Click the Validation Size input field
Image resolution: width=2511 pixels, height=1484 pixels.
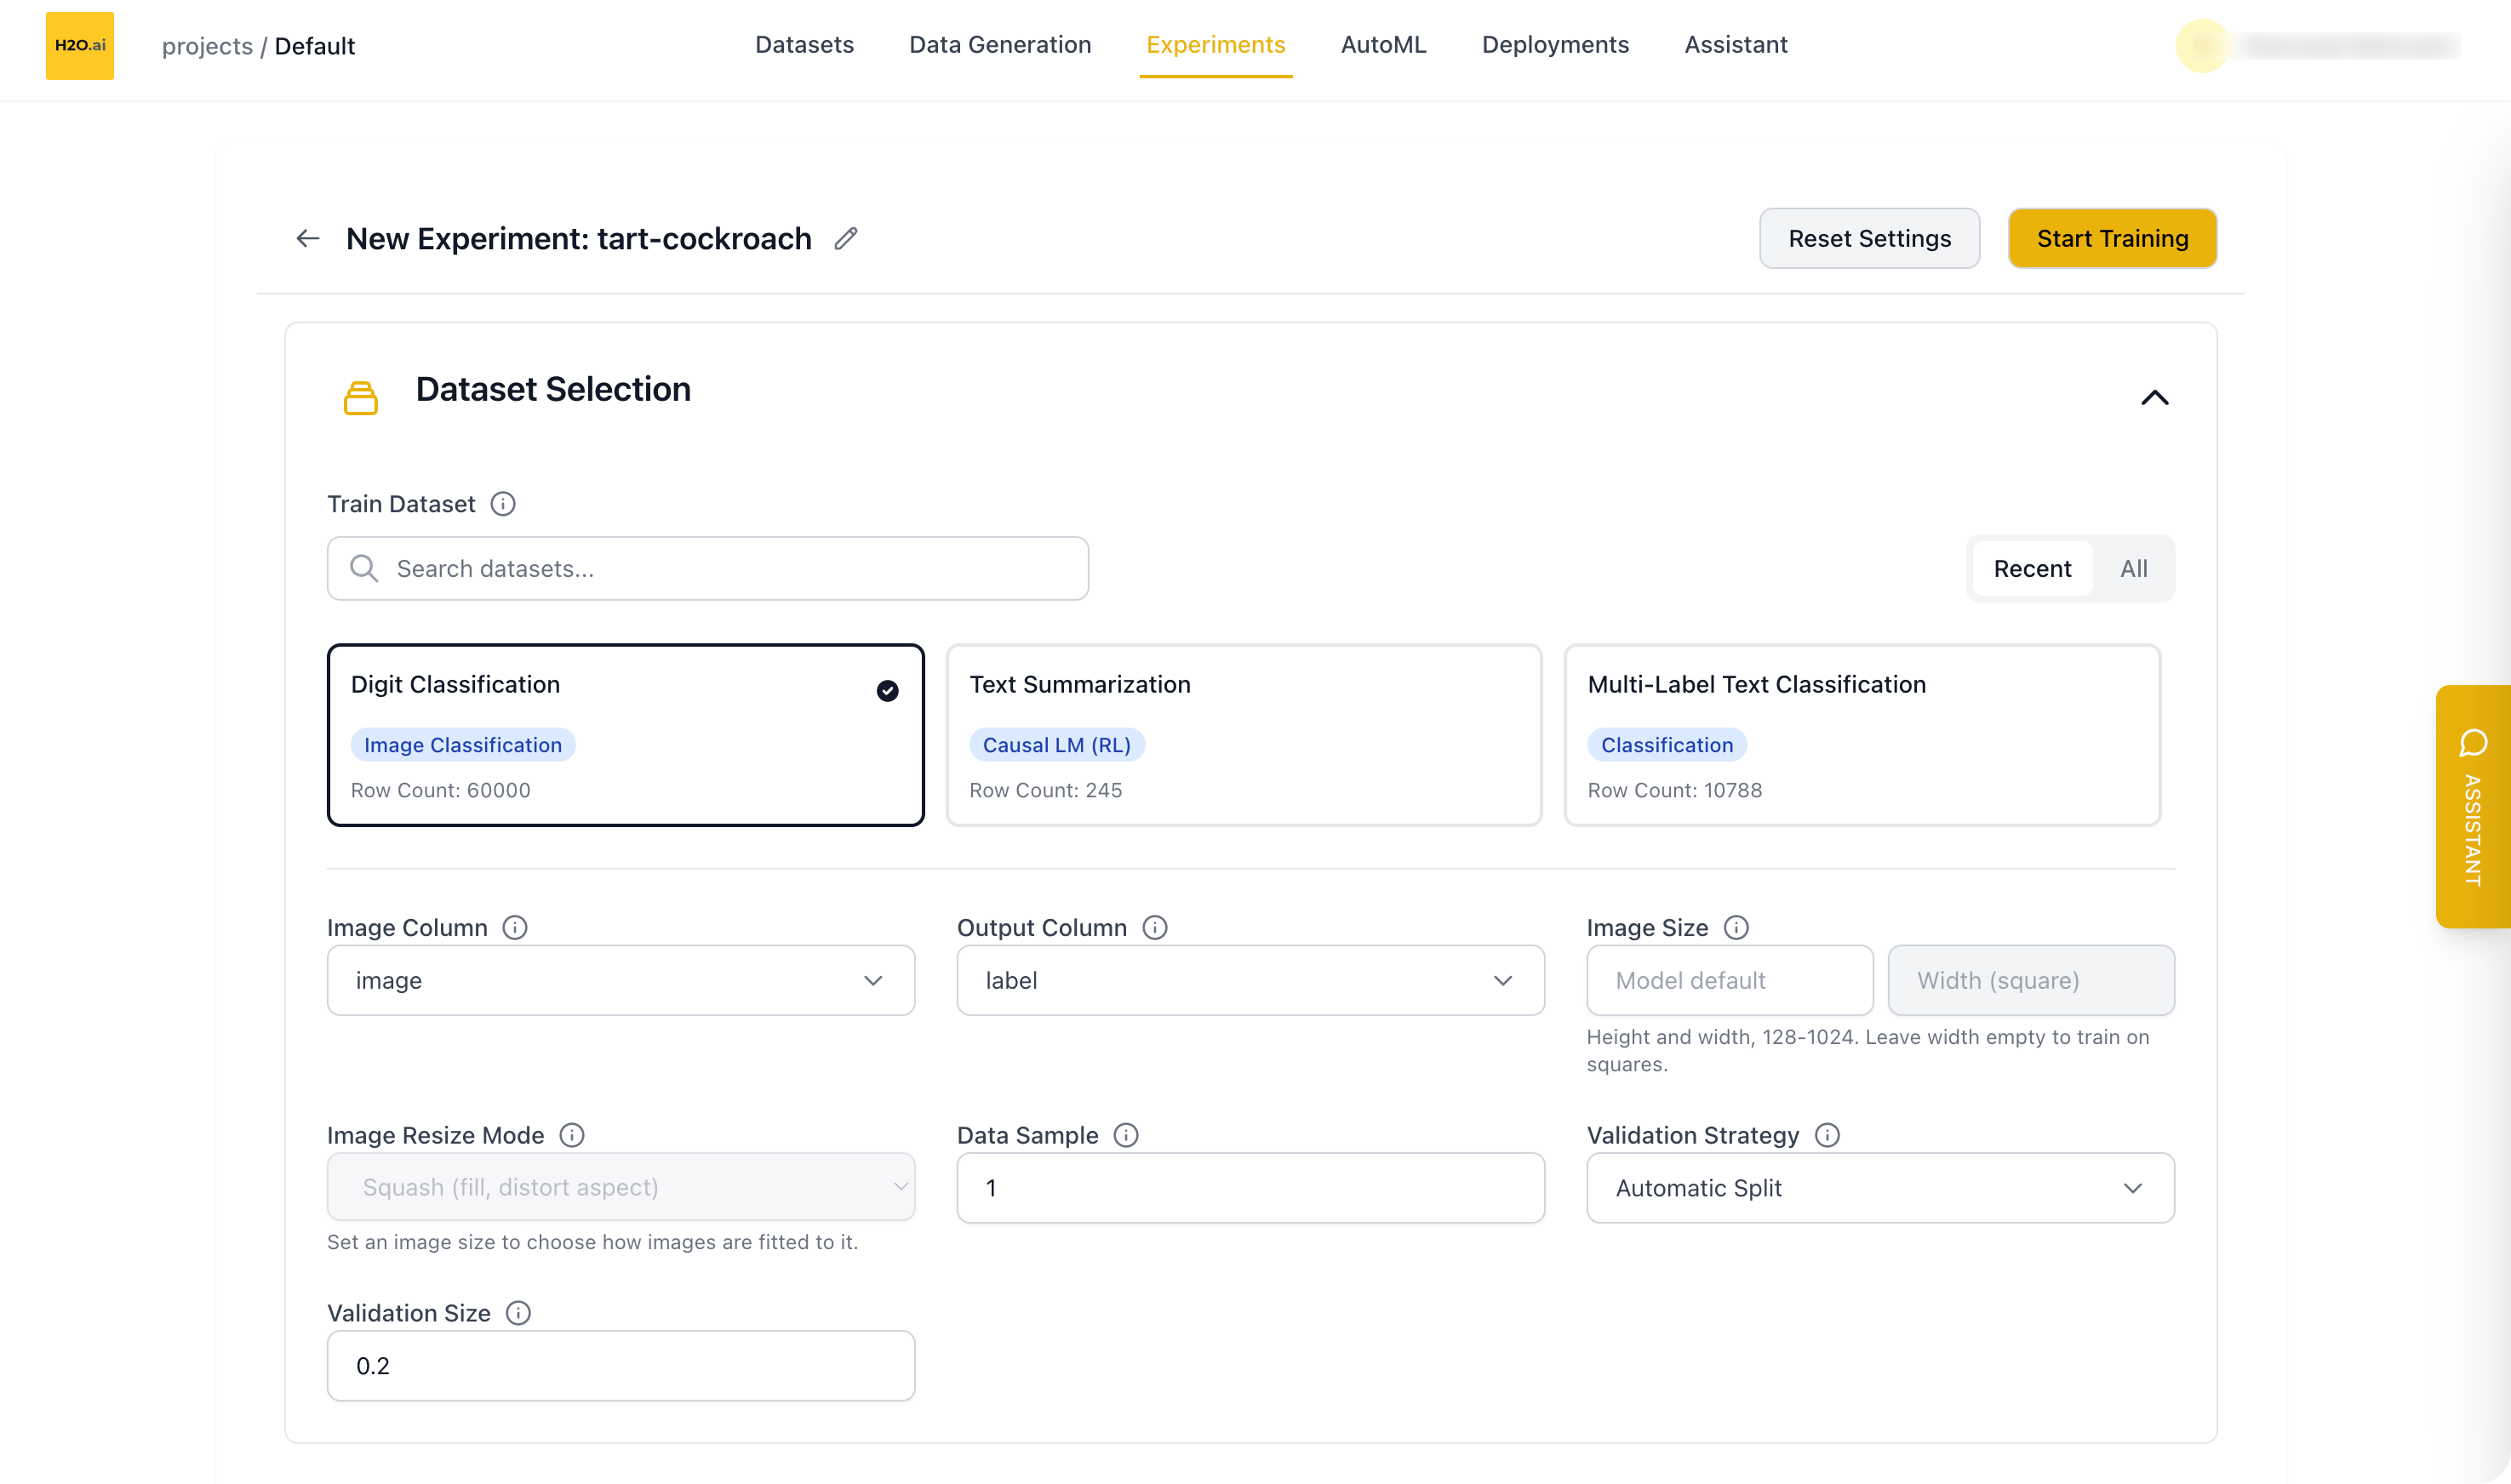(x=621, y=1366)
